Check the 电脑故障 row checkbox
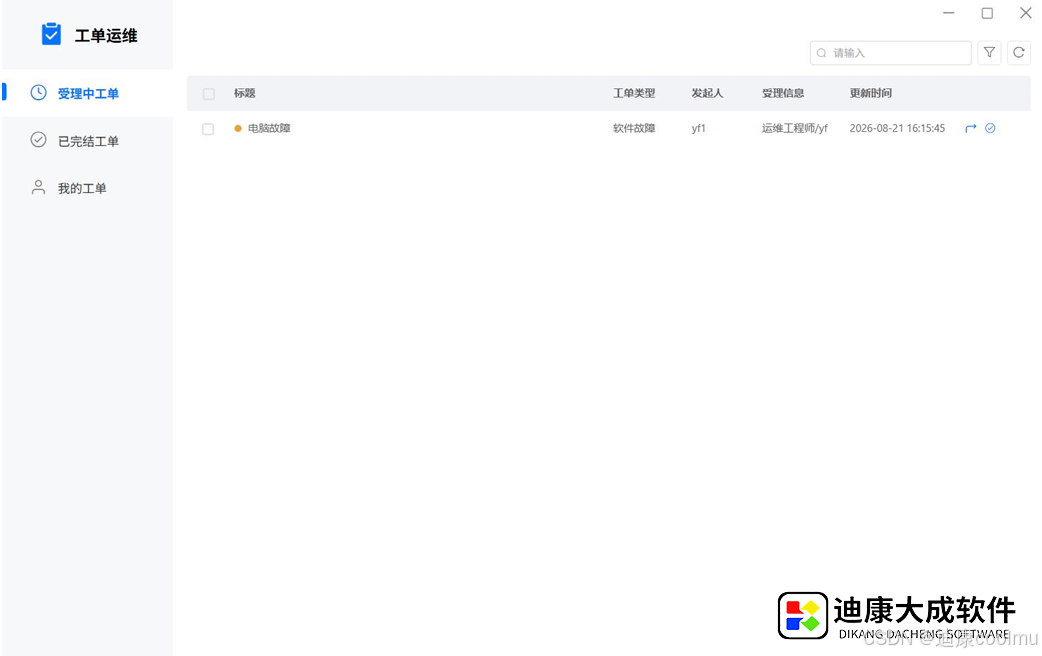The image size is (1042, 656). (x=208, y=129)
